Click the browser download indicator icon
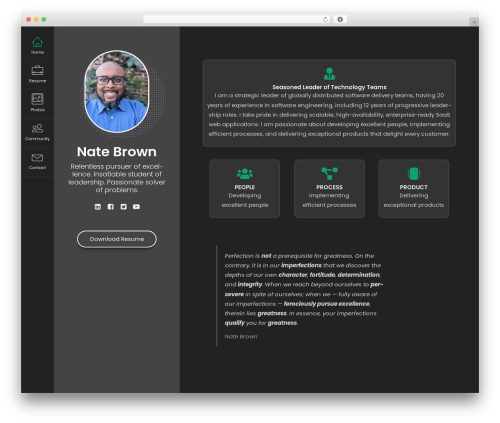The width and height of the screenshot is (500, 423). 340,19
